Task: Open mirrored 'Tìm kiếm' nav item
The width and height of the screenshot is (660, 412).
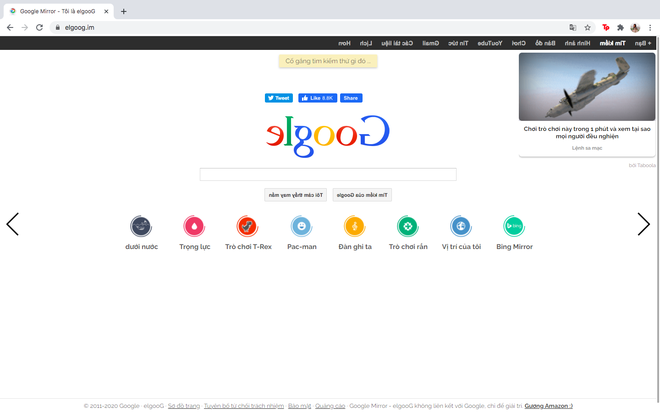Action: click(612, 43)
